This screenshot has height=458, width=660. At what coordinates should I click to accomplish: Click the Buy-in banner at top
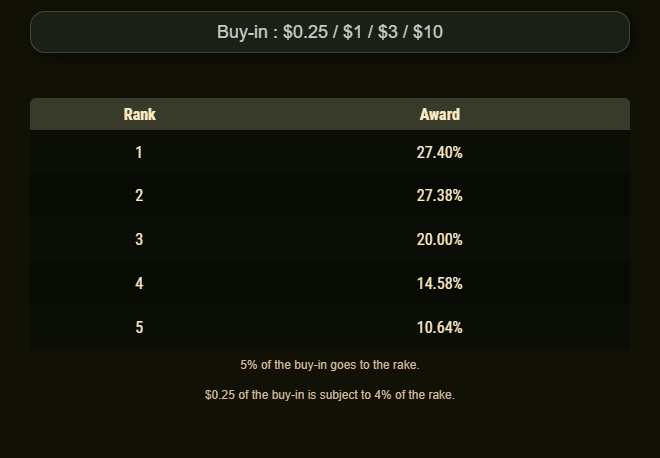[x=330, y=32]
